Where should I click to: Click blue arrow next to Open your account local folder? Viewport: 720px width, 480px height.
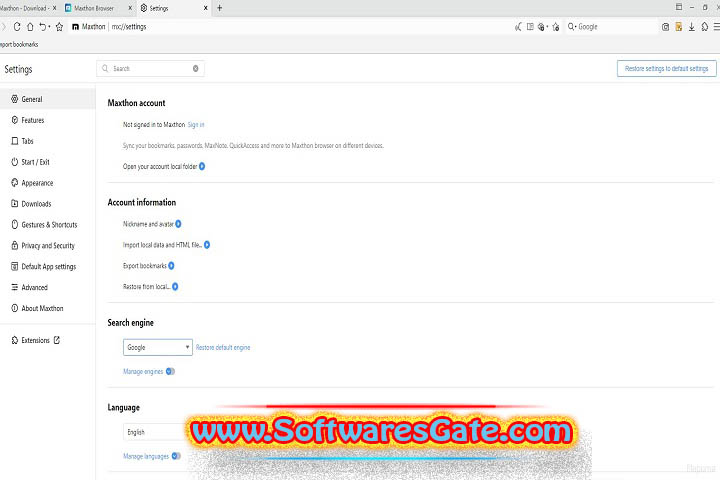[202, 166]
